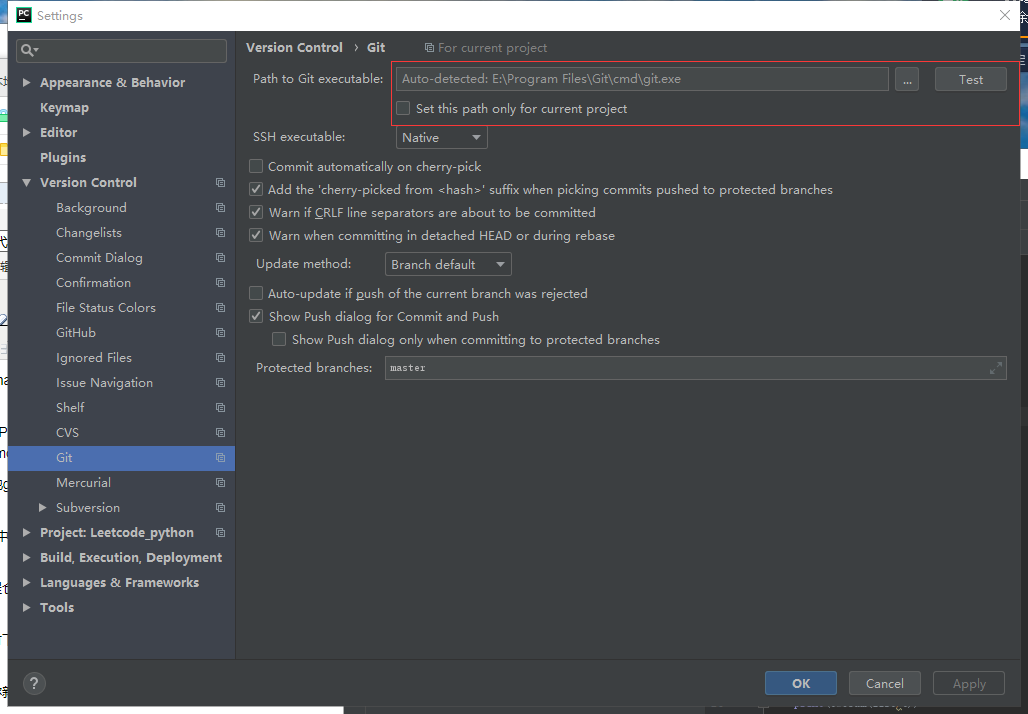This screenshot has width=1028, height=714.
Task: Click the browse ellipsis button for Git path
Action: pos(907,79)
